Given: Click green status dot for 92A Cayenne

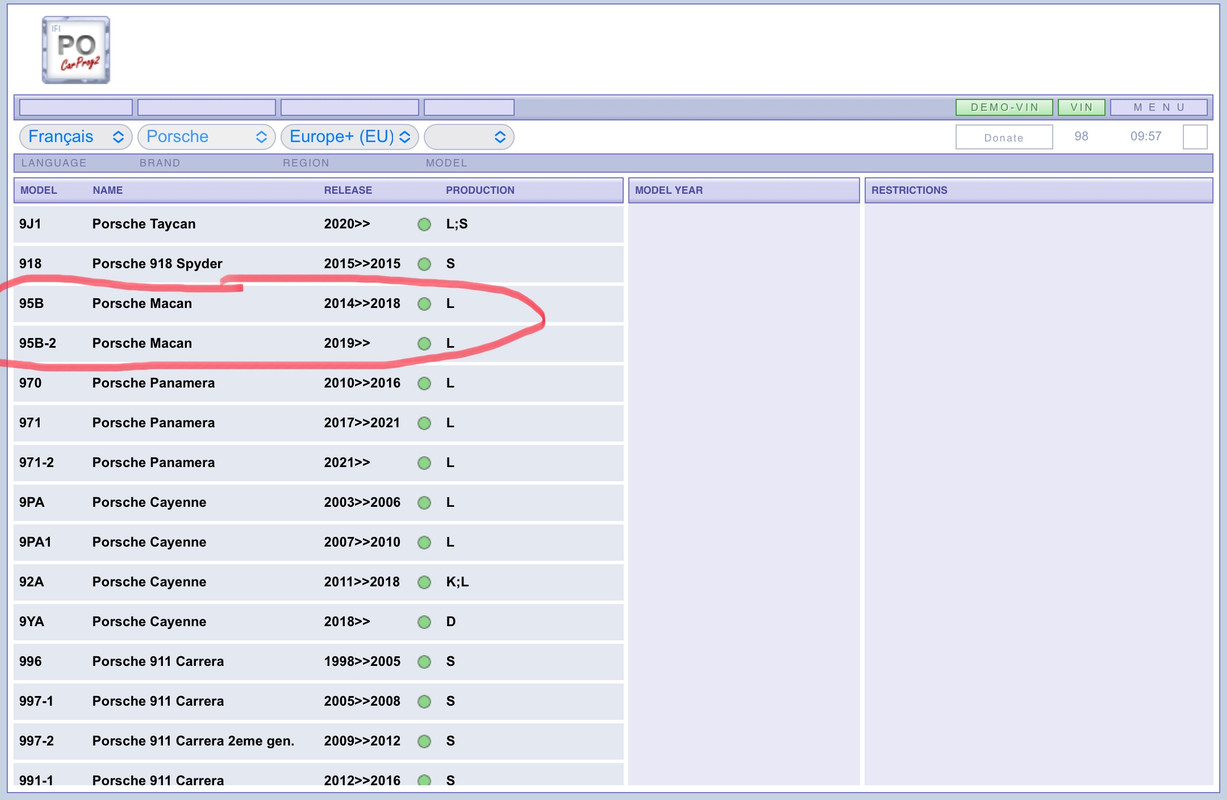Looking at the screenshot, I should pyautogui.click(x=424, y=582).
